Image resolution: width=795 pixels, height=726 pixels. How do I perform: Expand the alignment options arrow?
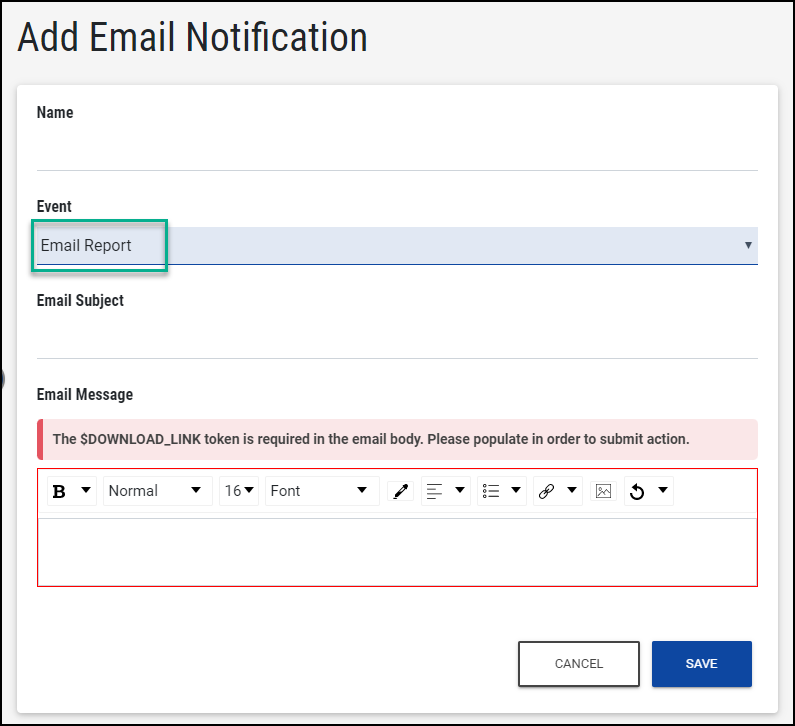coord(460,490)
